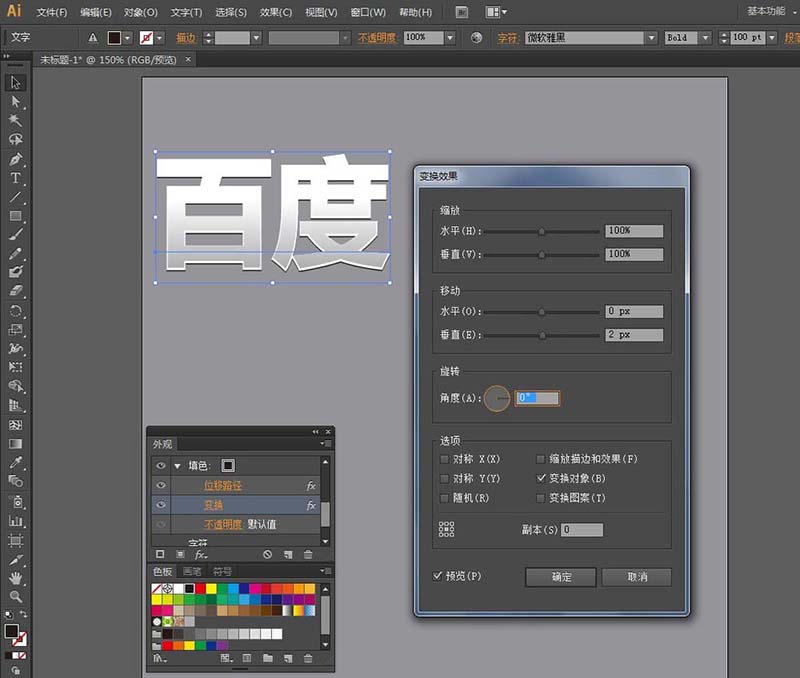Toggle 预览(P) preview checkbox
Image resolution: width=800 pixels, height=678 pixels.
pos(437,576)
